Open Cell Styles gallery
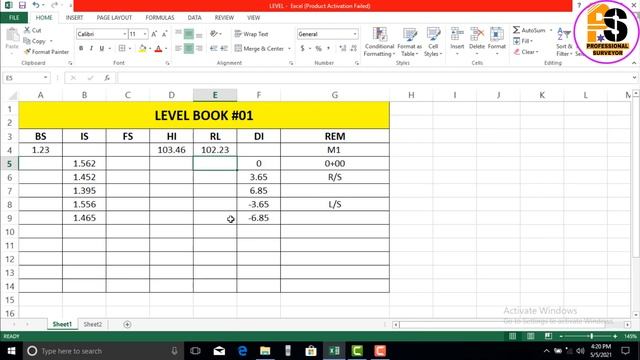640x360 pixels. coord(433,42)
